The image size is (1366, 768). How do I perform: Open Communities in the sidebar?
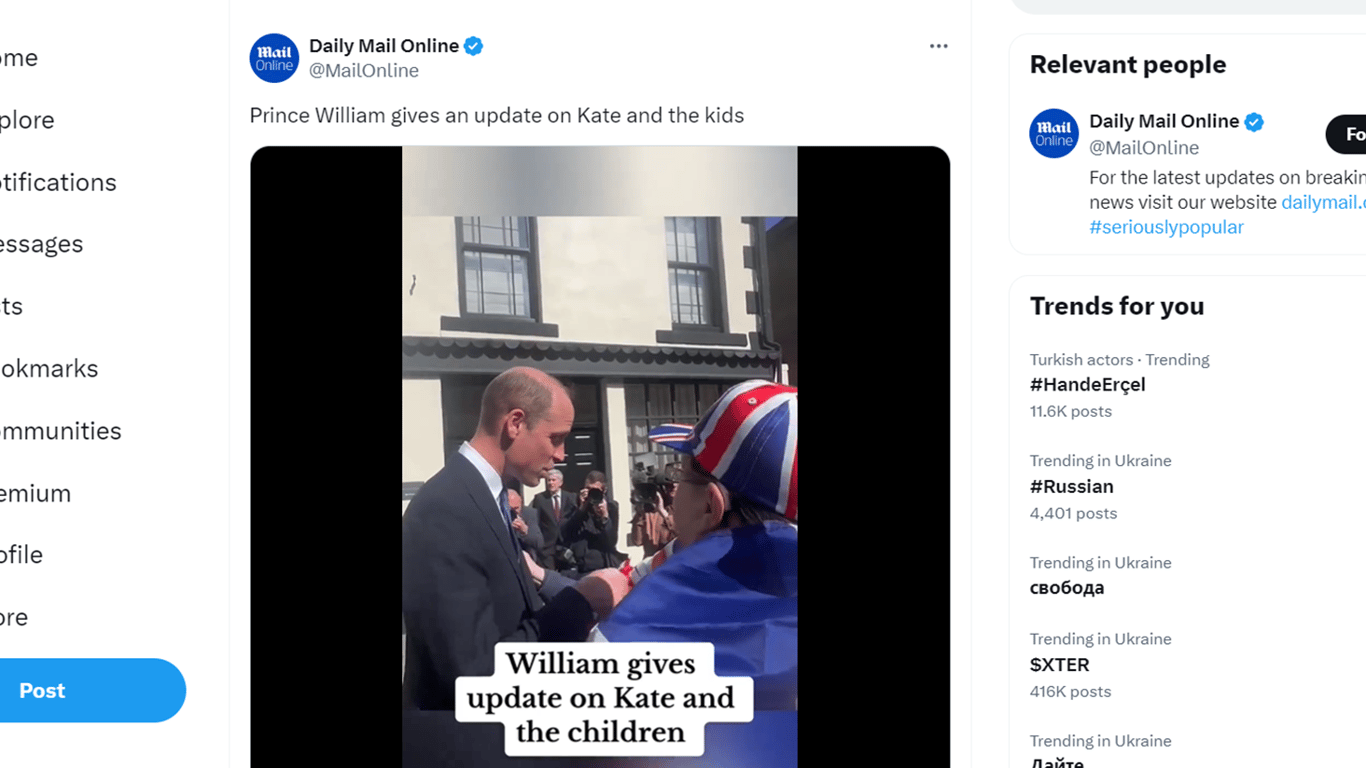point(60,431)
